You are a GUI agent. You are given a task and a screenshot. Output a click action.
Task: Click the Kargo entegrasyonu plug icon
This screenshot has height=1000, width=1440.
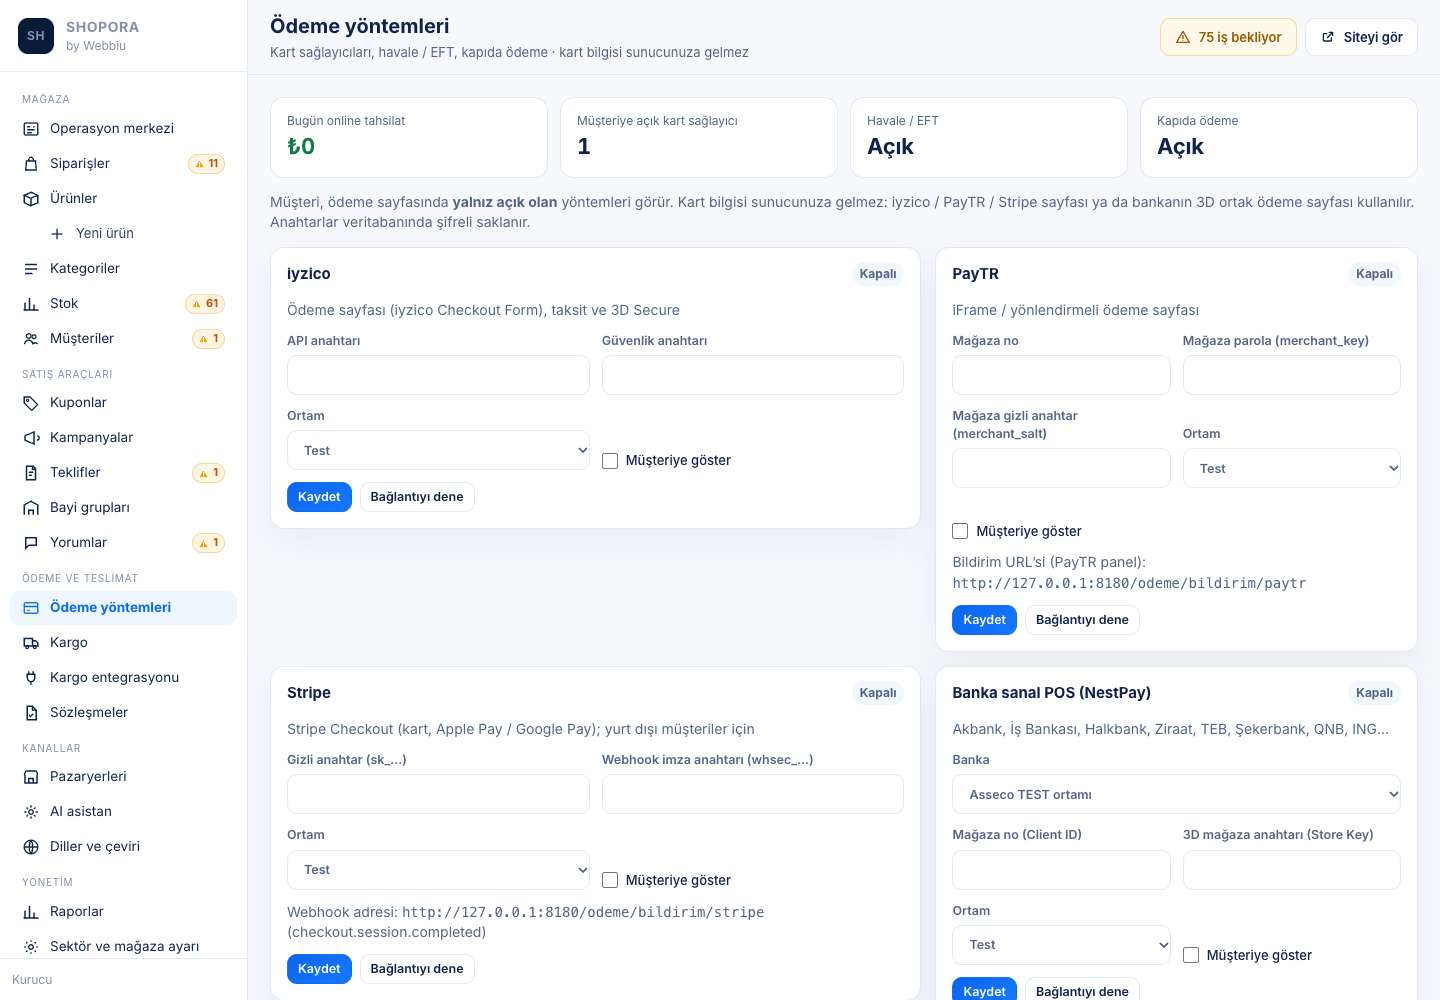[31, 678]
